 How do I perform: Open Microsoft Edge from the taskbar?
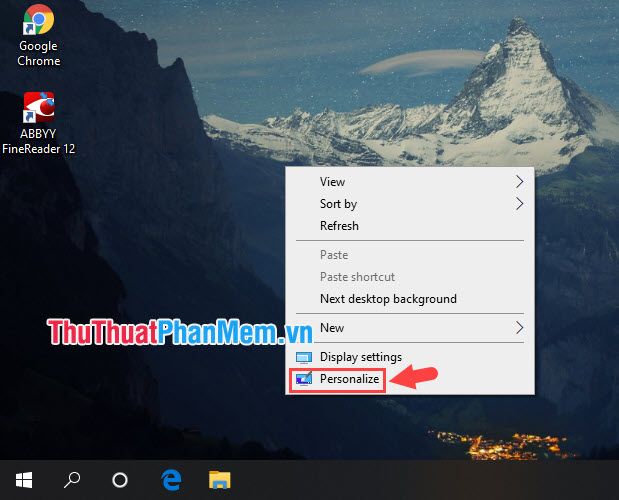click(171, 480)
